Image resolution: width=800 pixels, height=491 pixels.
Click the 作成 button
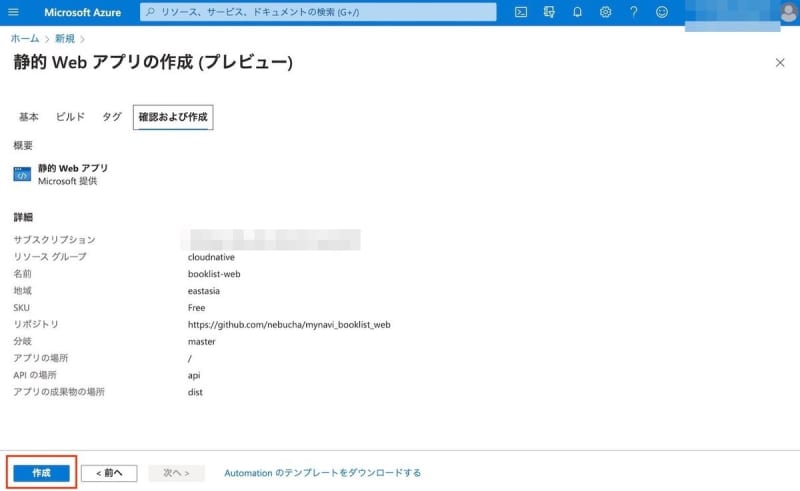[x=41, y=473]
